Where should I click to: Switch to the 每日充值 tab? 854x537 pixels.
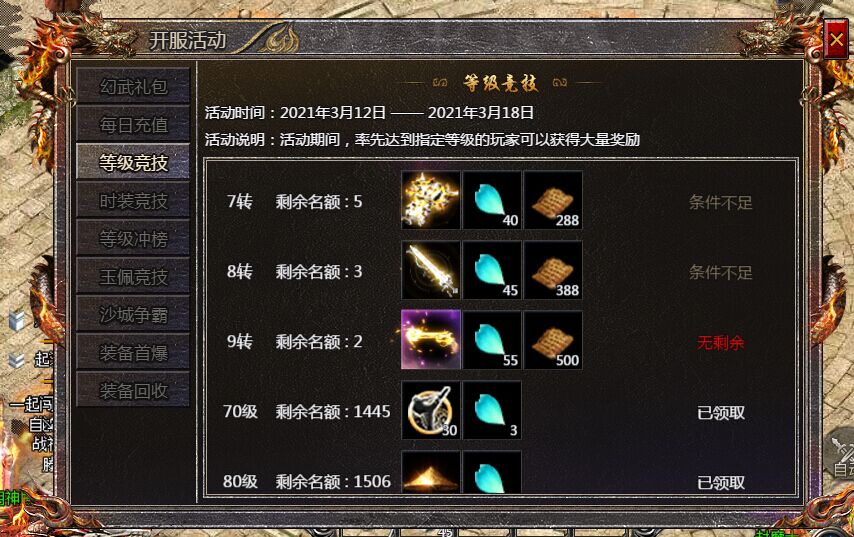pyautogui.click(x=133, y=124)
